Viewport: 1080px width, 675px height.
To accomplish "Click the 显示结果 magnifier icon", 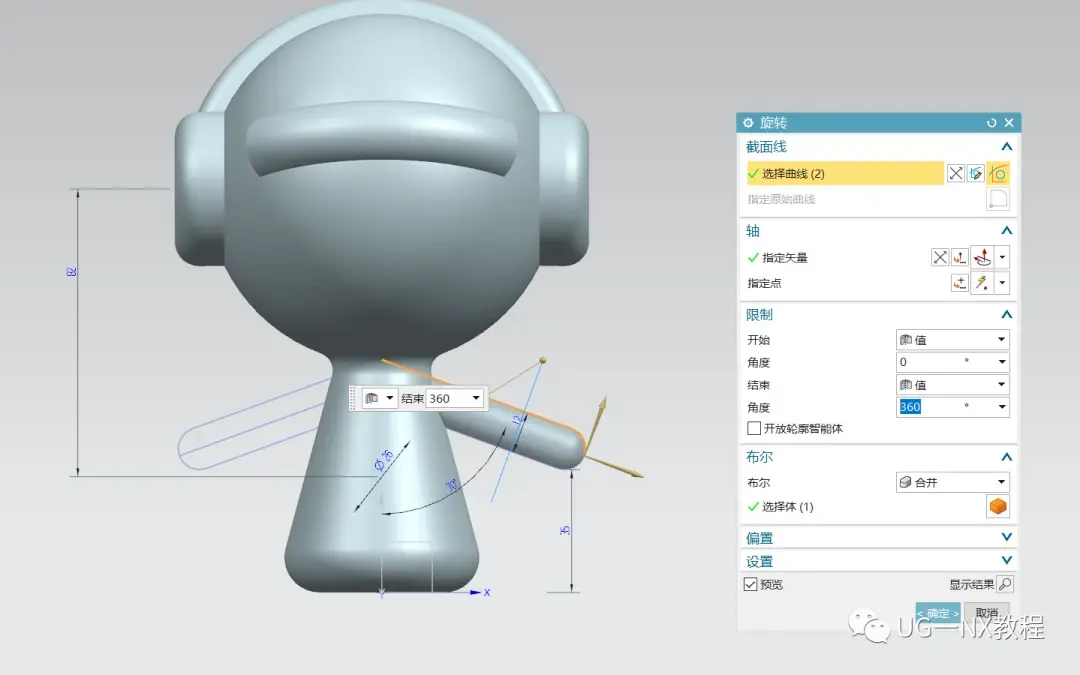I will 1005,585.
